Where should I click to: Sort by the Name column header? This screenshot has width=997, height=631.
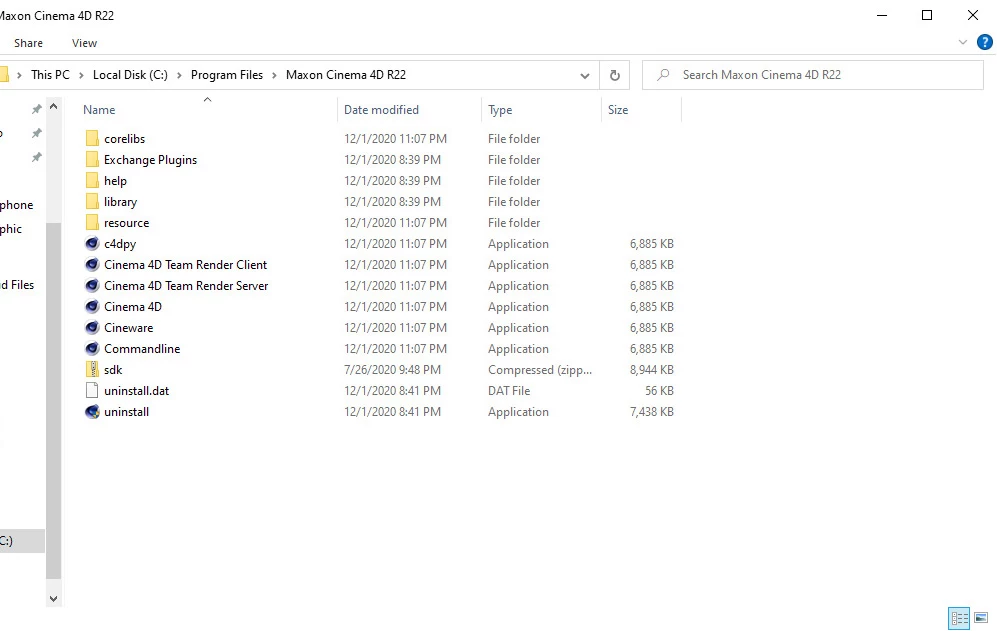[207, 109]
